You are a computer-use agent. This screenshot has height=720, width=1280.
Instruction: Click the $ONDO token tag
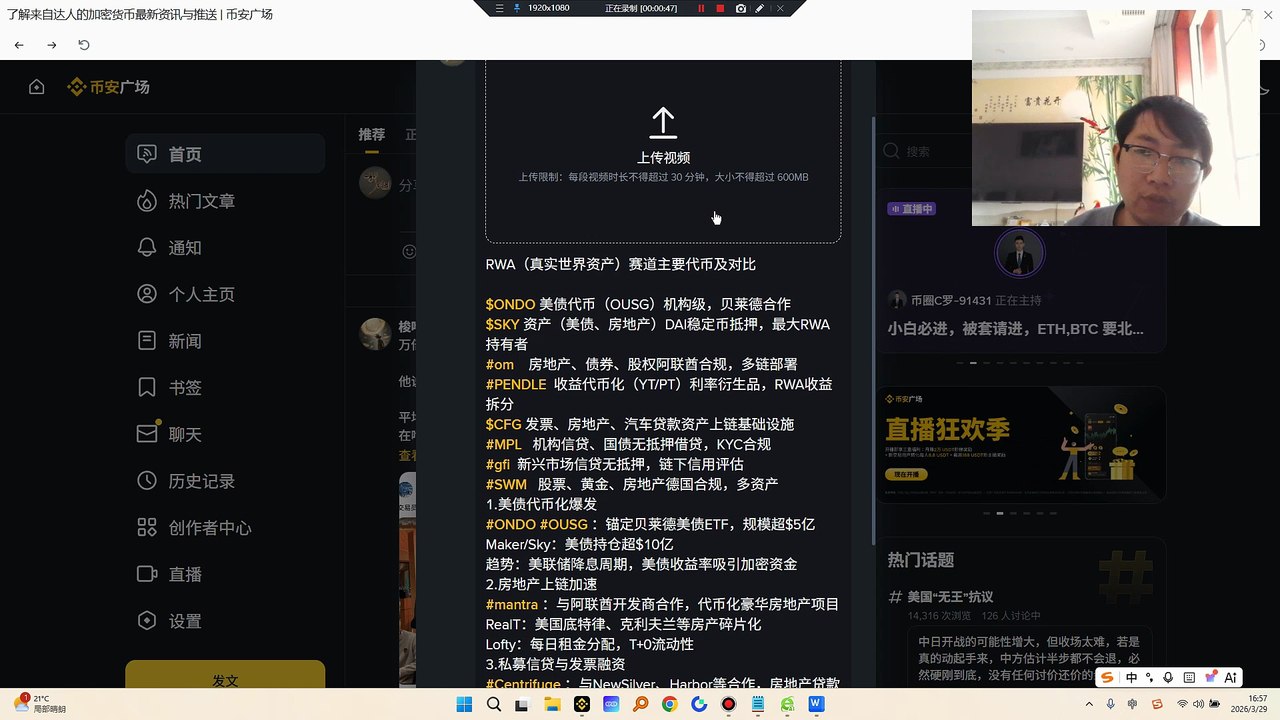510,304
